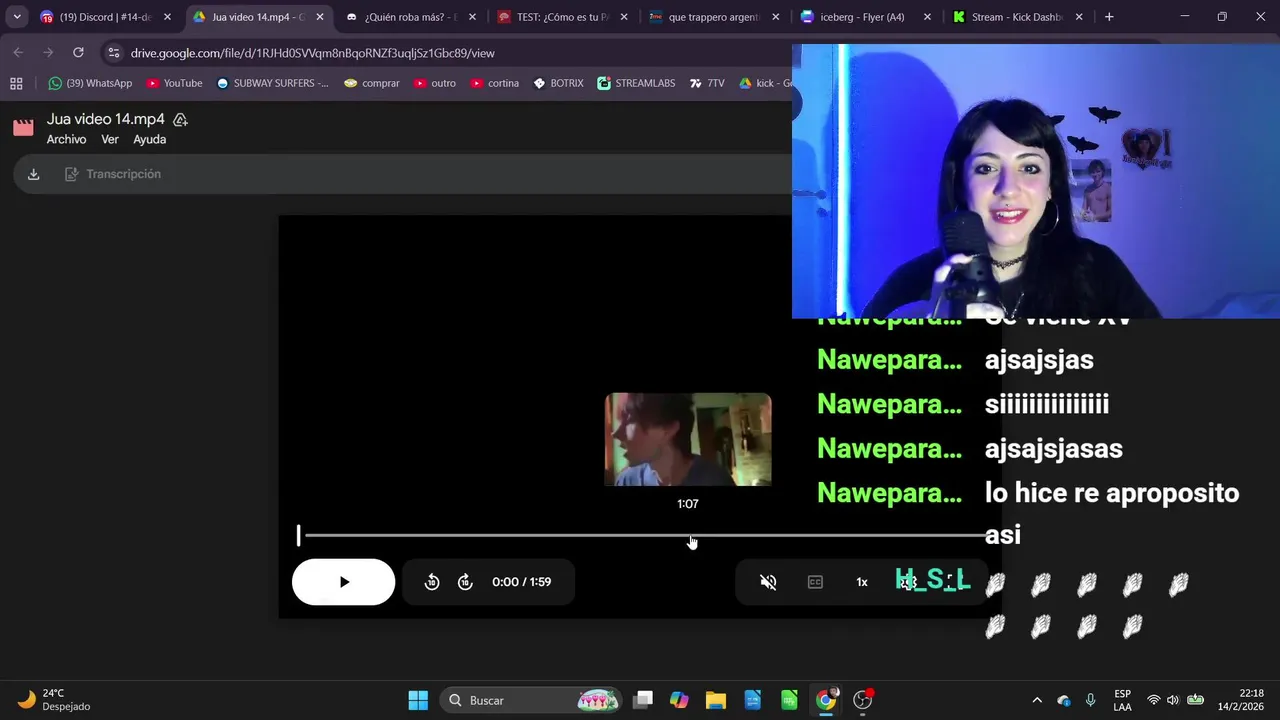Click the microphone tray icon
Viewport: 1280px width, 720px height.
(x=1091, y=700)
